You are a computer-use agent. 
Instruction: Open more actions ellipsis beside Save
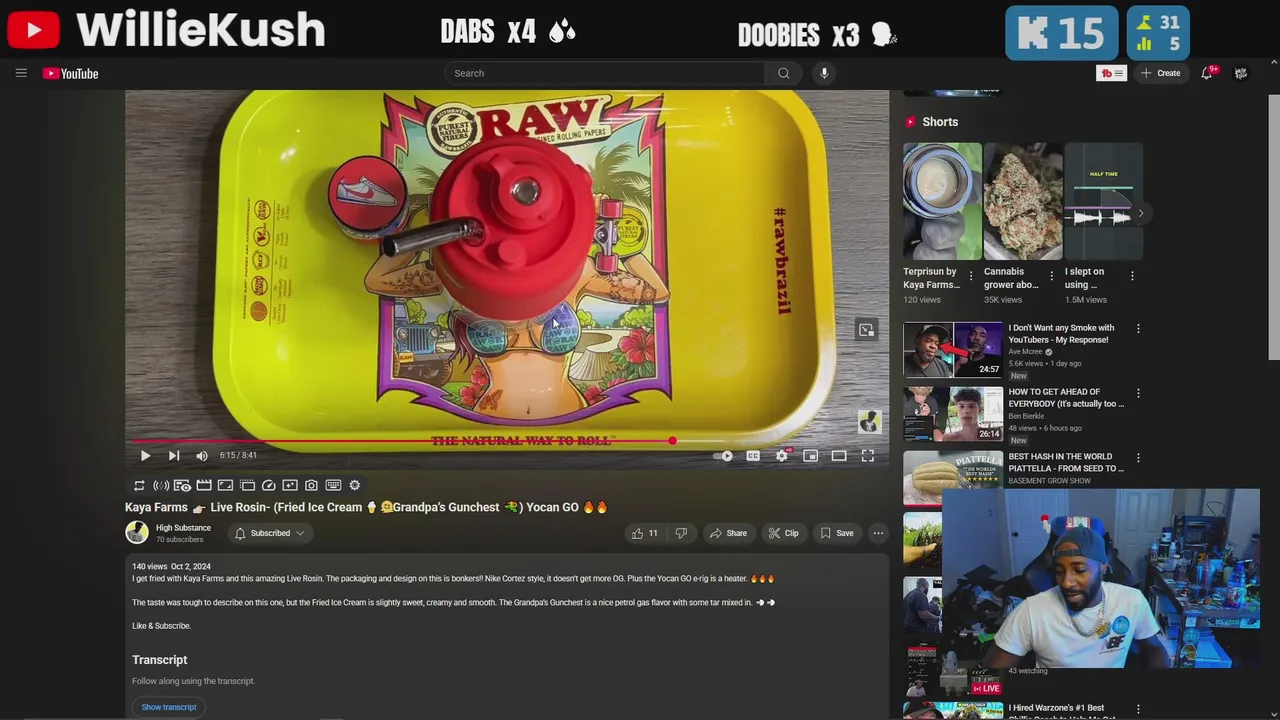(x=878, y=533)
